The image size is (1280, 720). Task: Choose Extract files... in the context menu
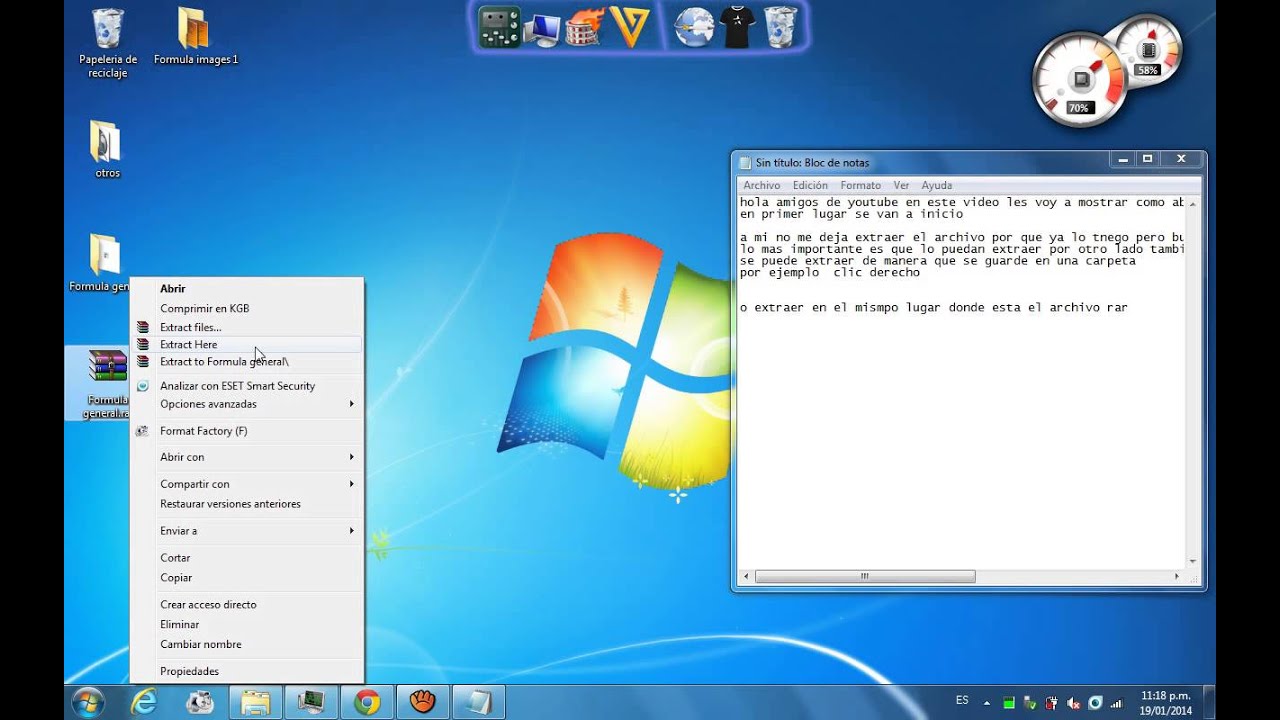click(x=247, y=327)
